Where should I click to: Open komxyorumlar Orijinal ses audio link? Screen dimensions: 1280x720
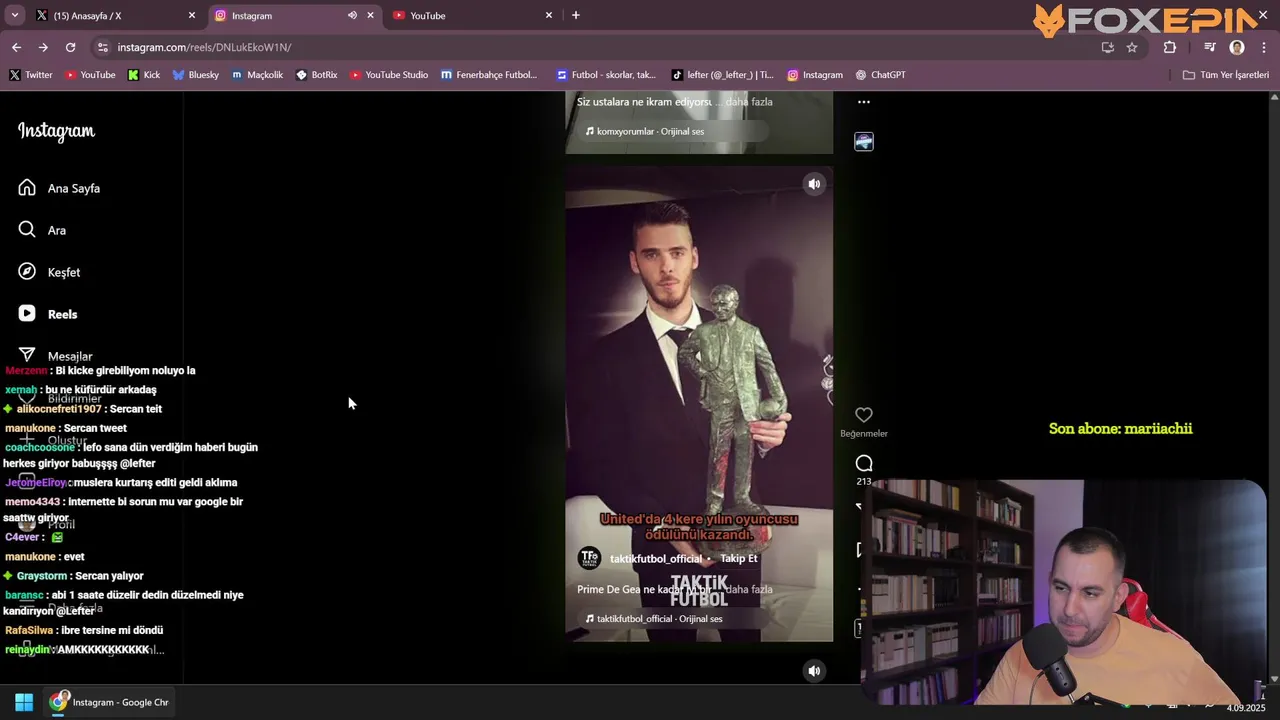tap(645, 131)
